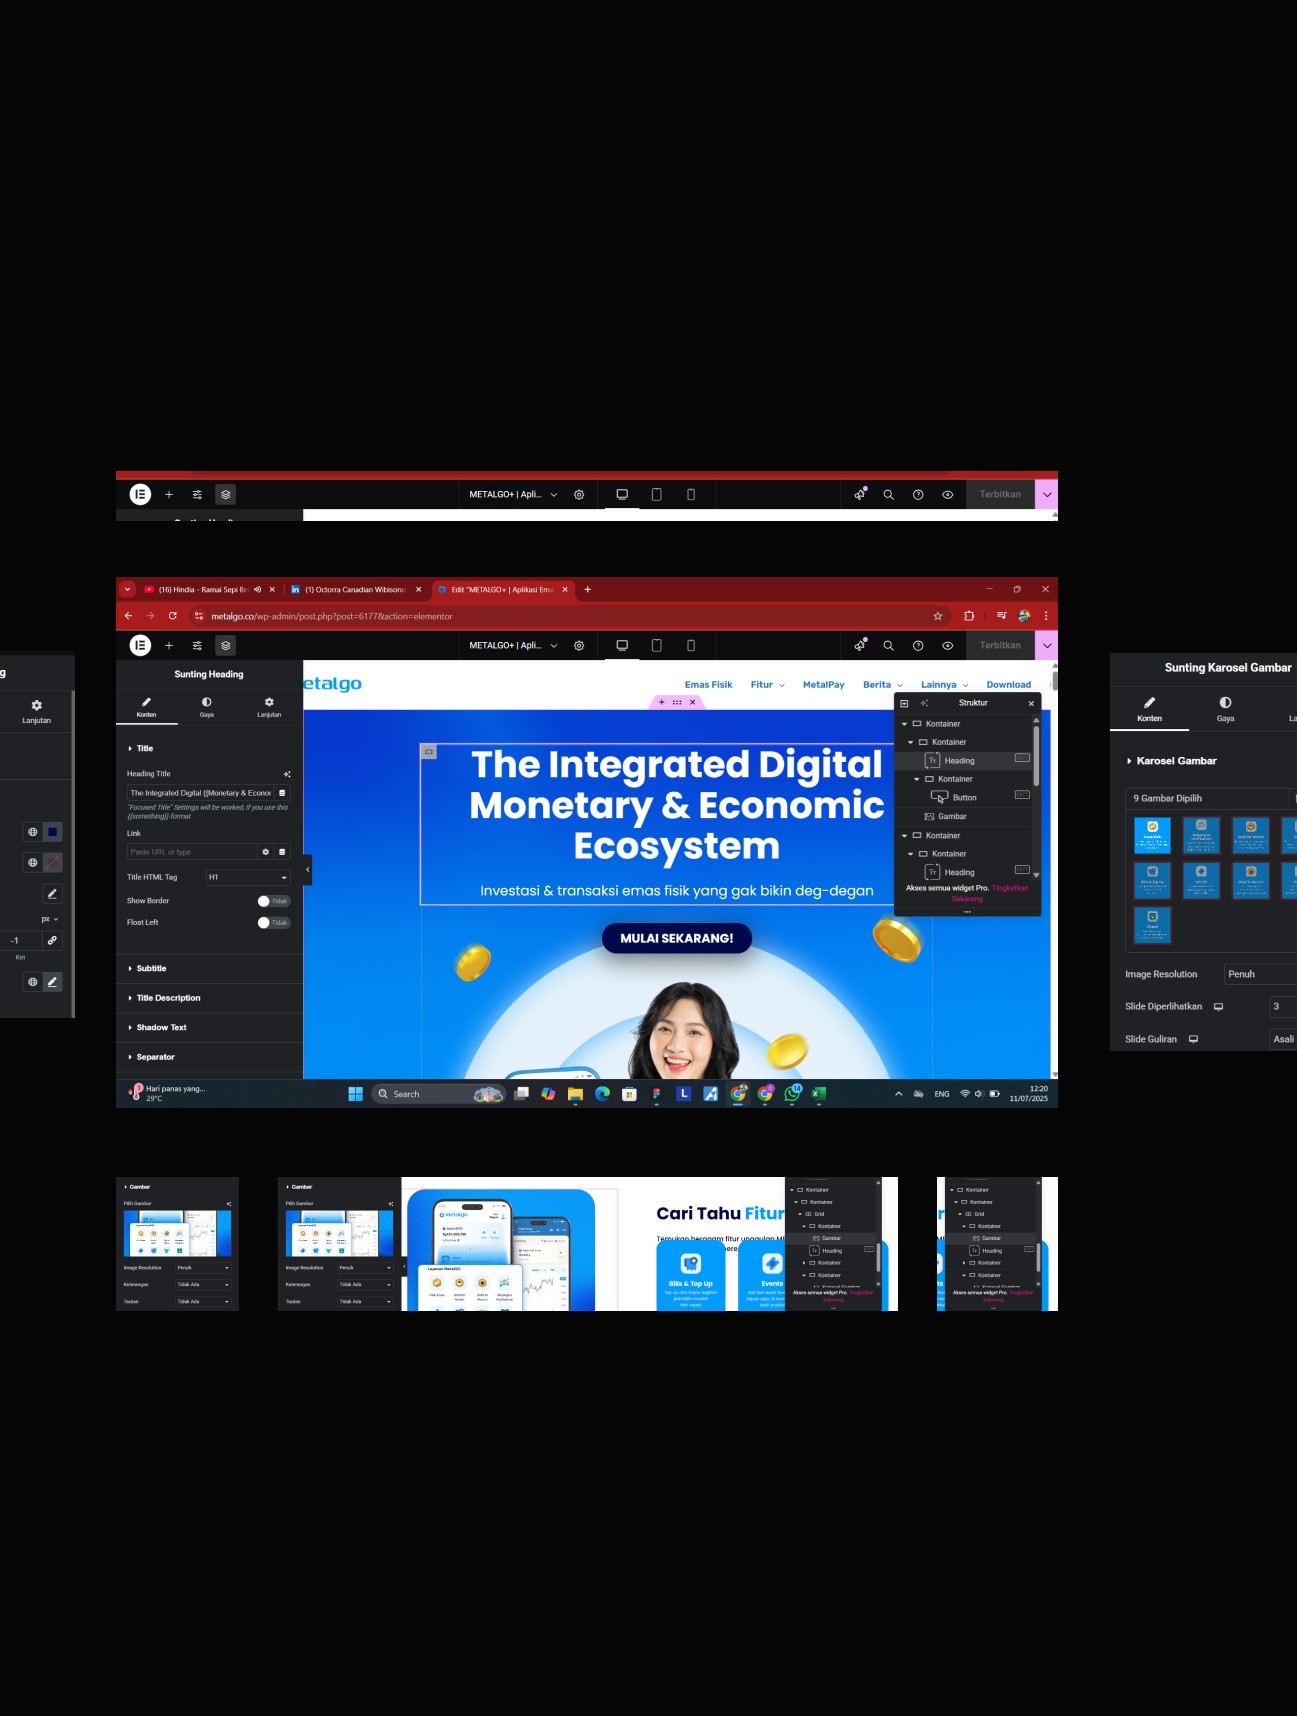This screenshot has height=1716, width=1297.
Task: Click the dynamic tags icon in the Link field
Action: point(282,852)
